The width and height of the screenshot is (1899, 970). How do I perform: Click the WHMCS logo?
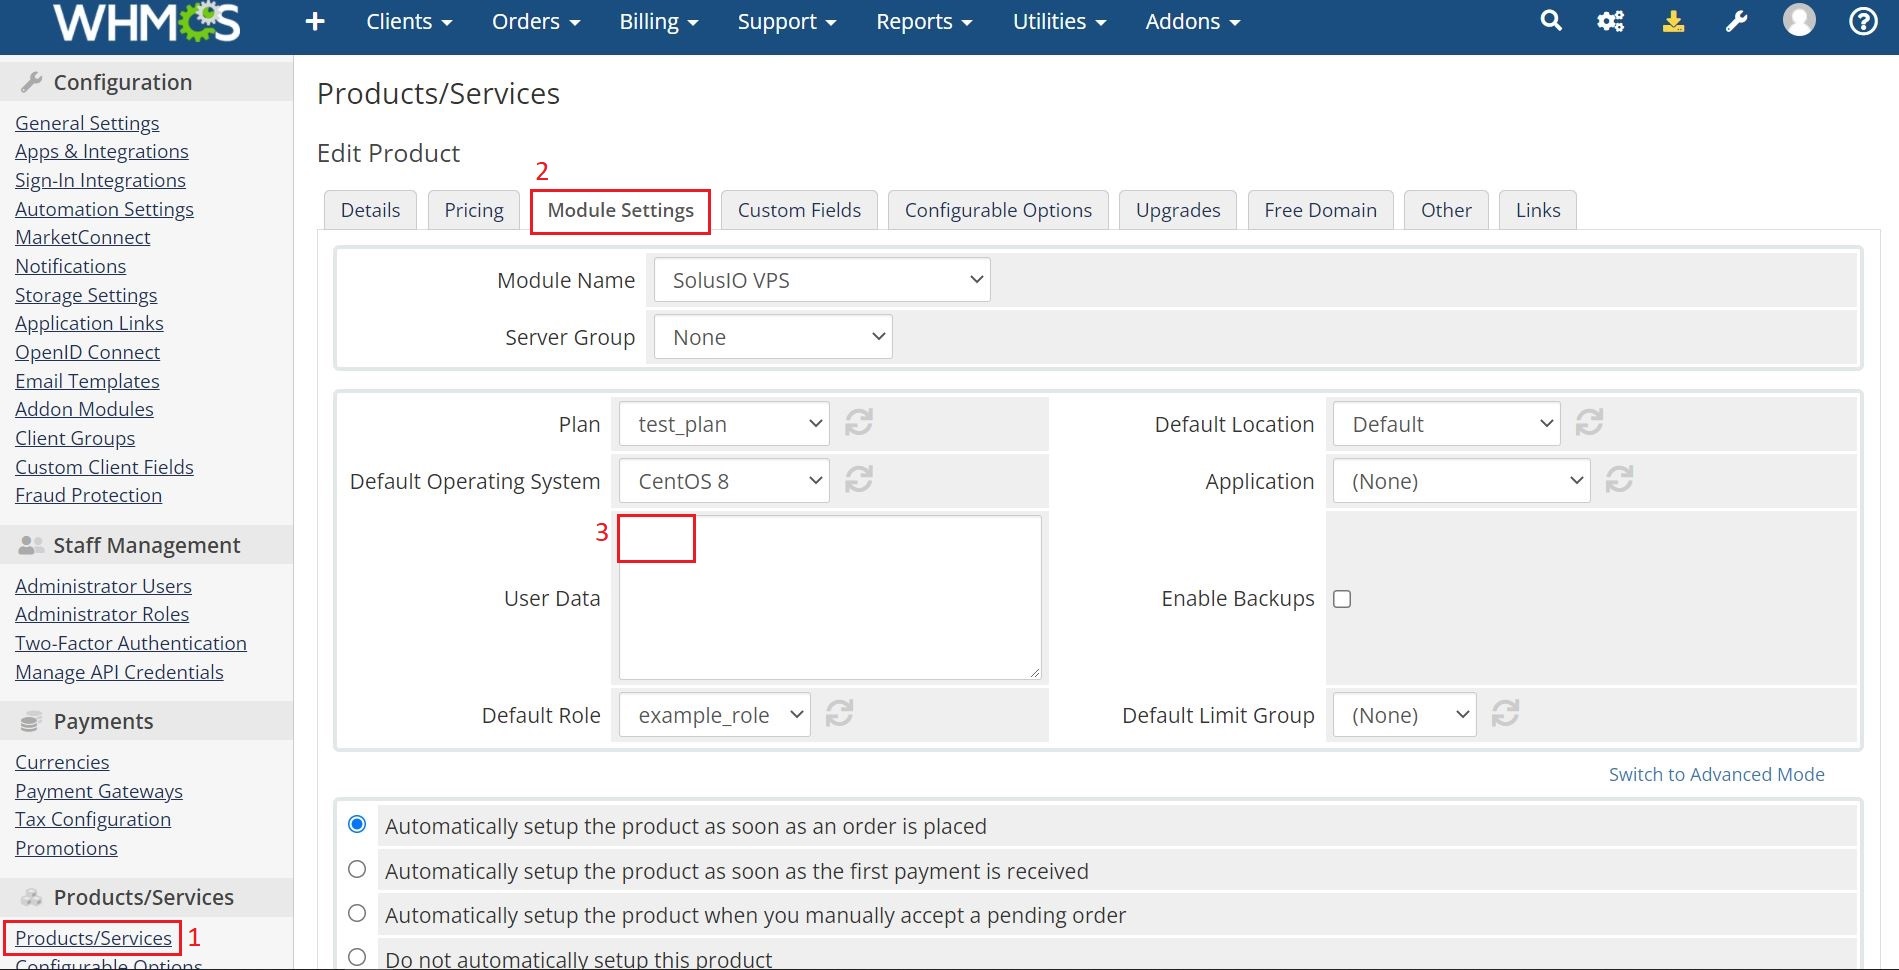pos(147,22)
